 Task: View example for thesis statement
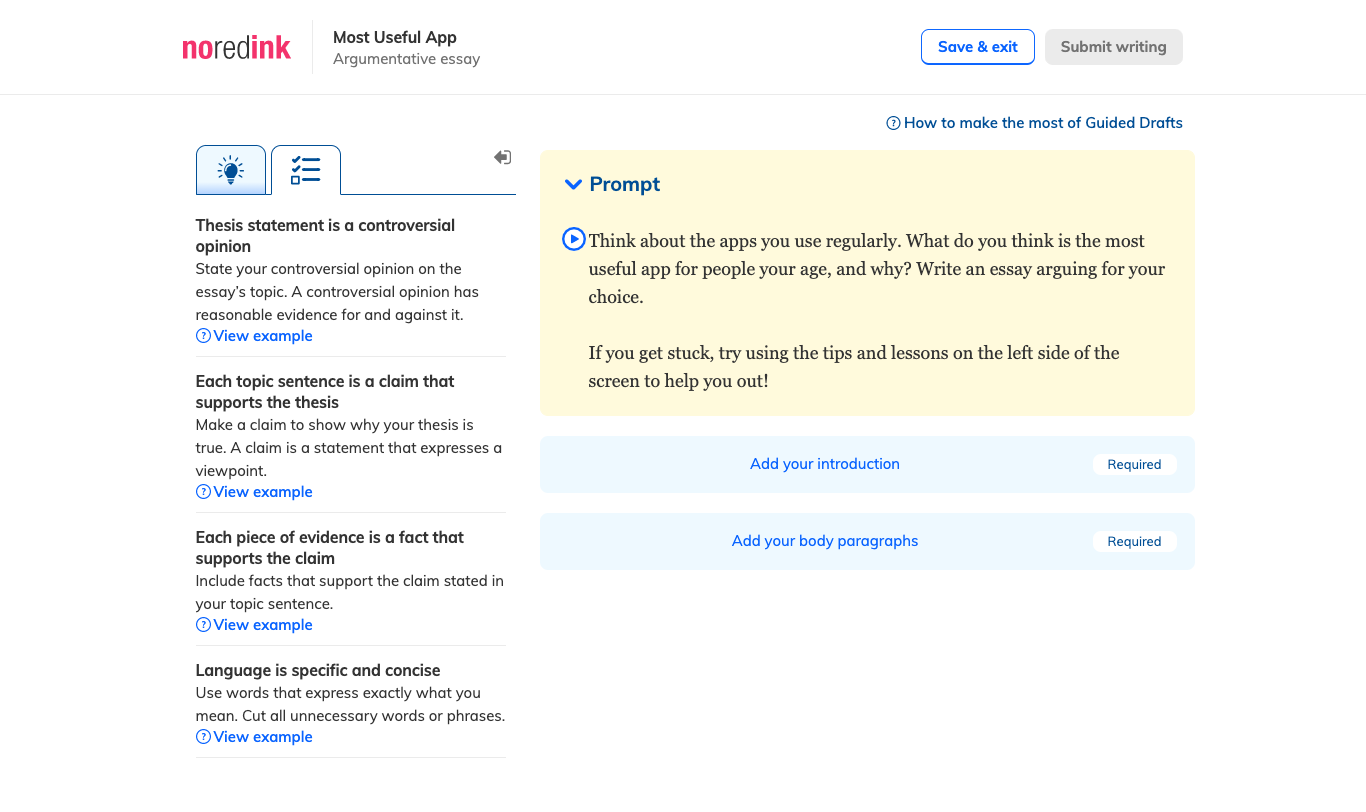(x=254, y=336)
